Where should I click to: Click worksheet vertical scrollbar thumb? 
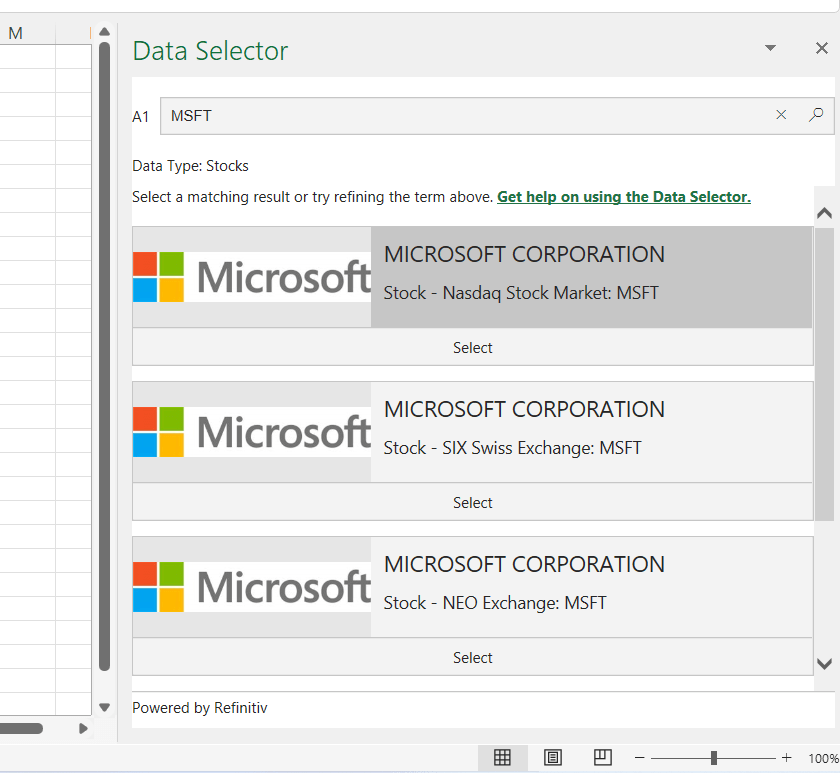click(x=104, y=356)
